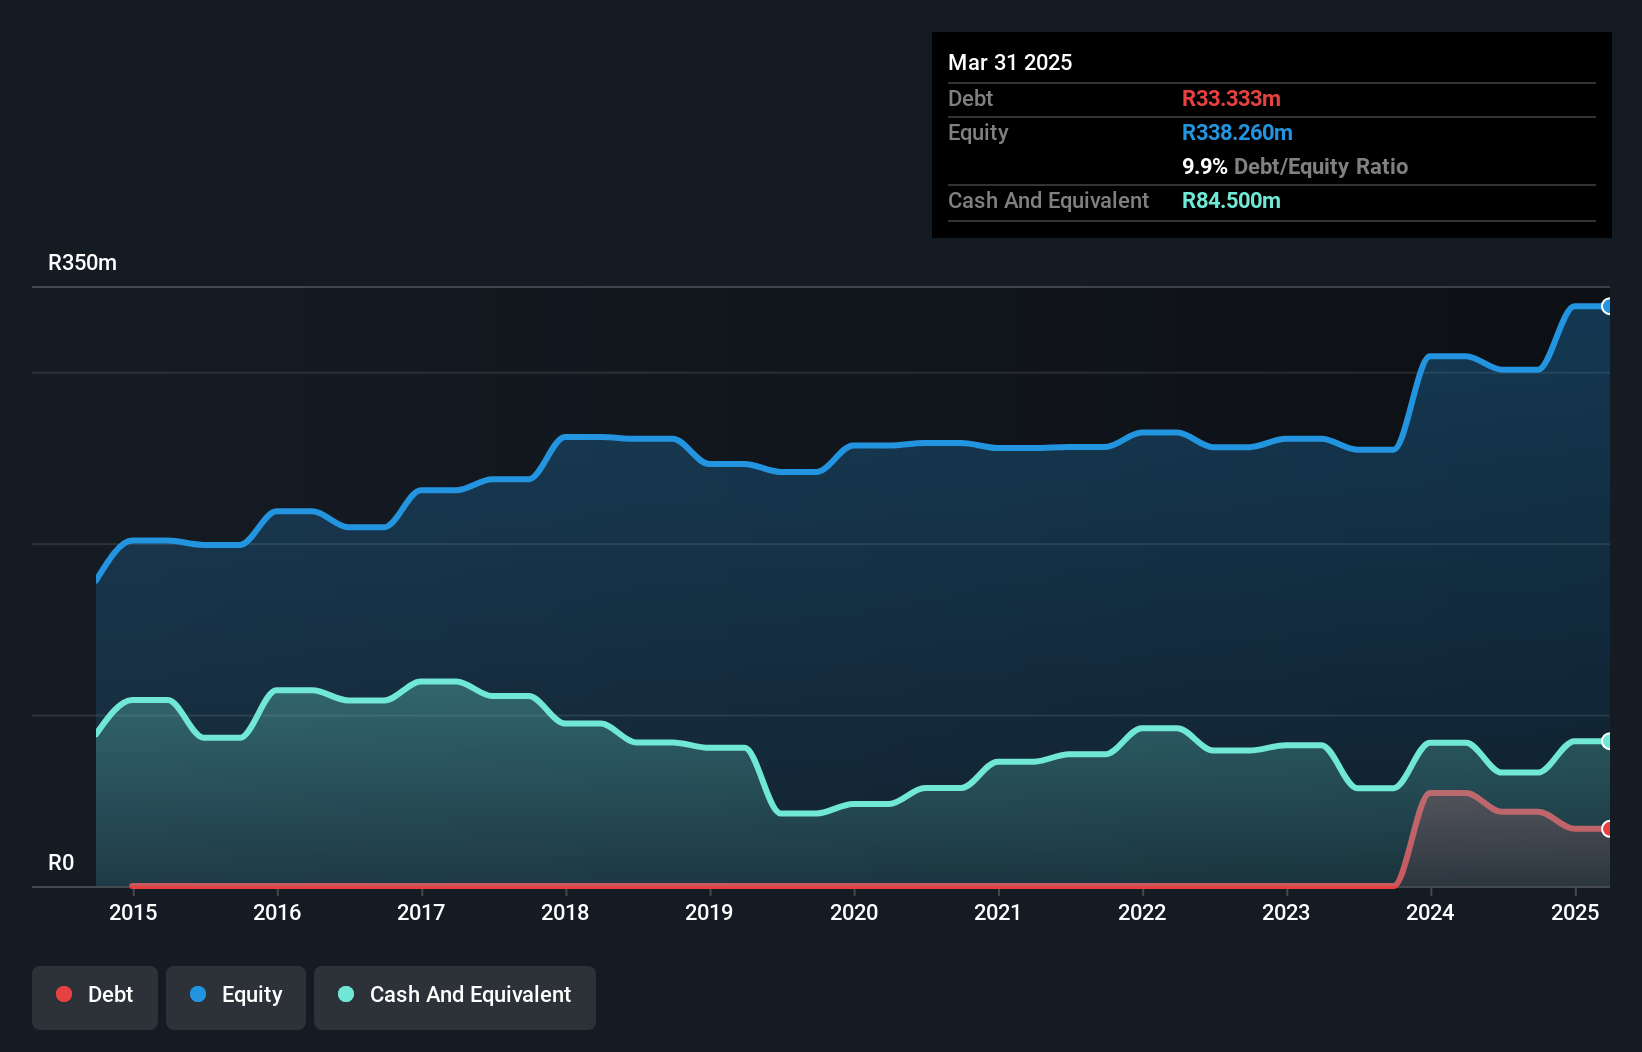
Task: Click the R33.333m debt value in tooltip
Action: pyautogui.click(x=1231, y=99)
